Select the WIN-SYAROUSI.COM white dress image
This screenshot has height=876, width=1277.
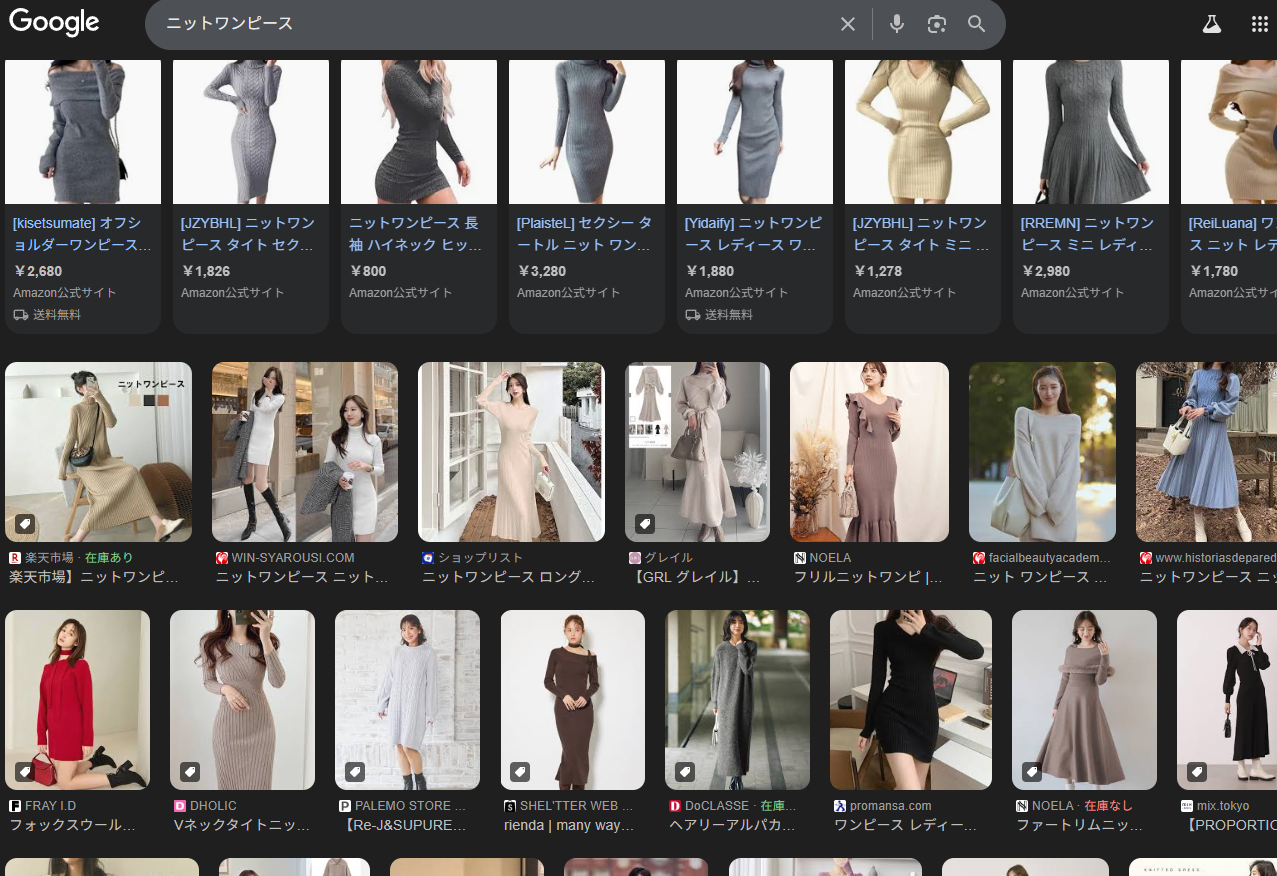tap(304, 452)
